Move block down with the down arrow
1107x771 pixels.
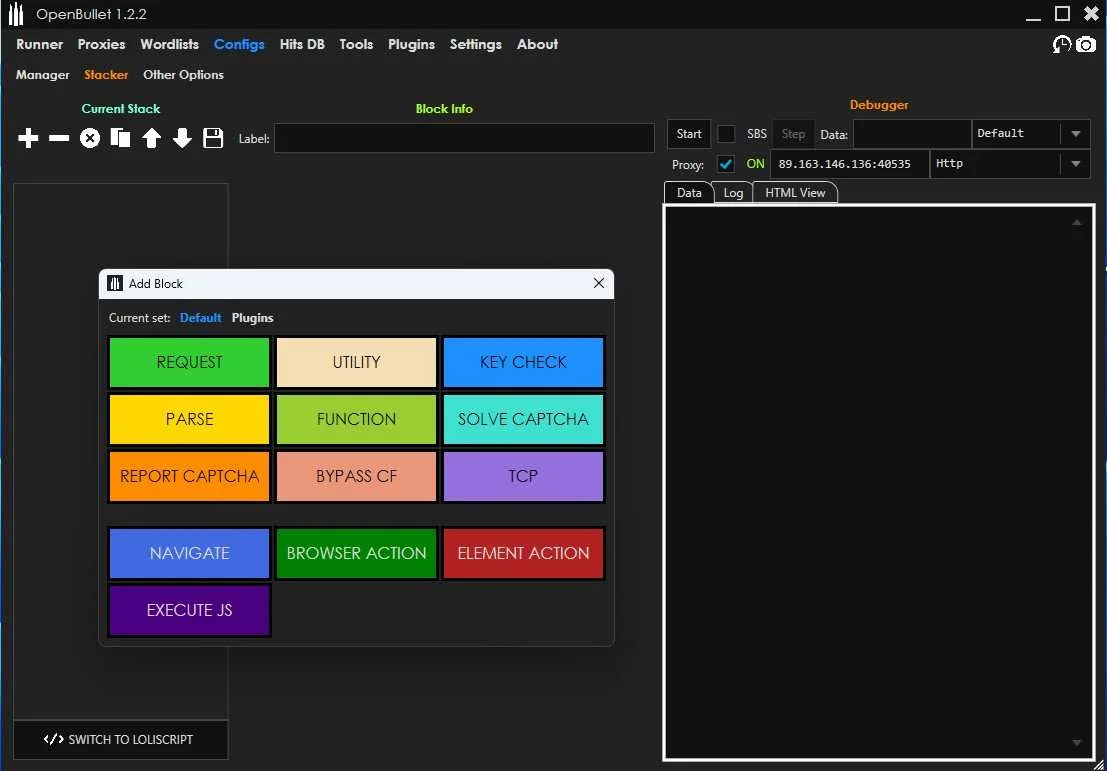point(182,138)
